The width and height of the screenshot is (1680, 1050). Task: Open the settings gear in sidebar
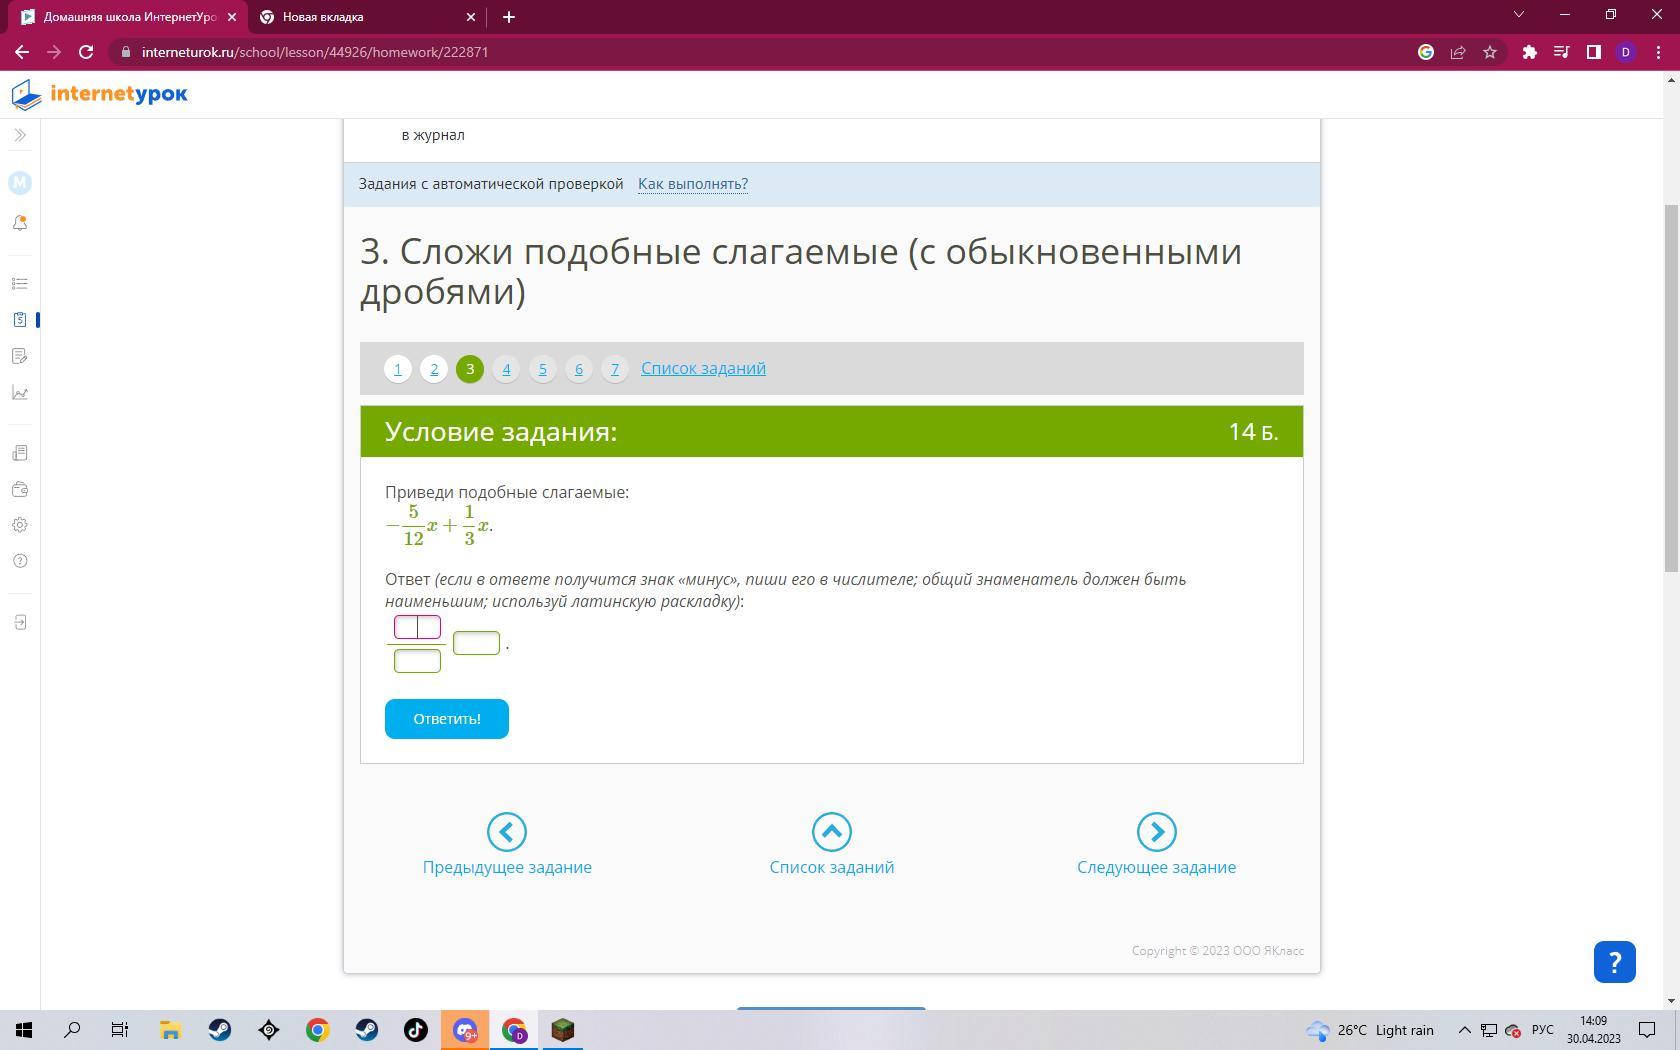tap(20, 525)
